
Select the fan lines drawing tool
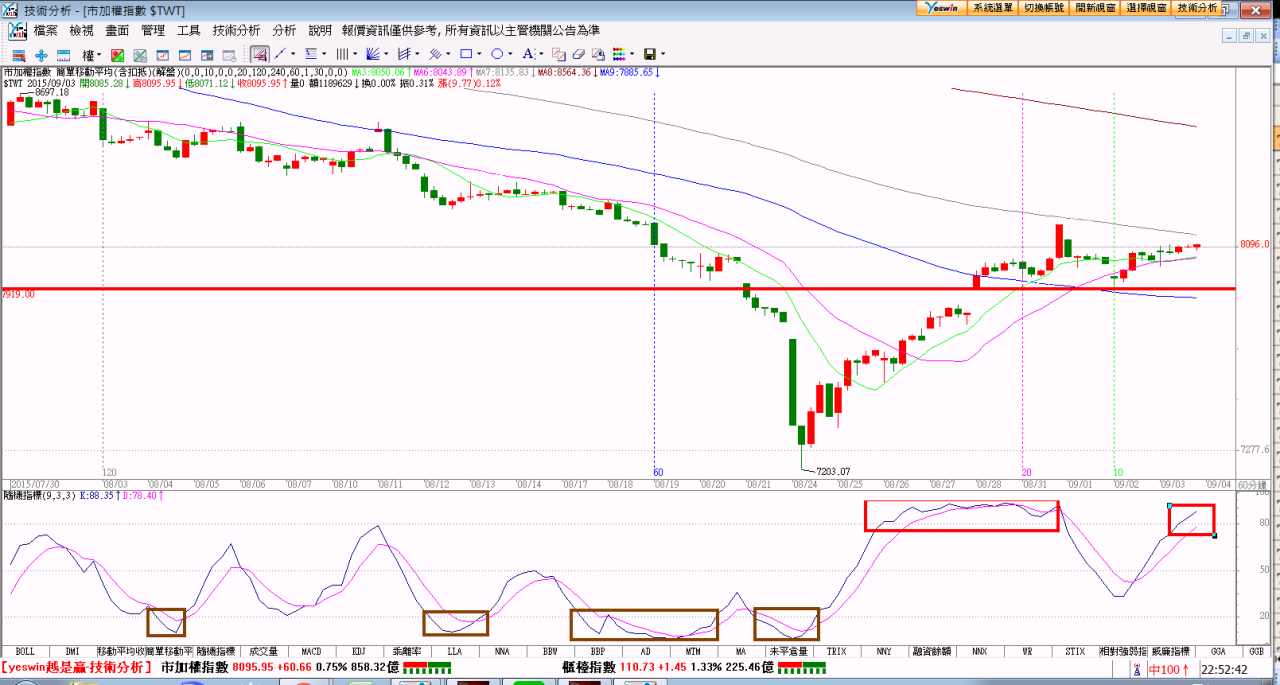click(372, 54)
